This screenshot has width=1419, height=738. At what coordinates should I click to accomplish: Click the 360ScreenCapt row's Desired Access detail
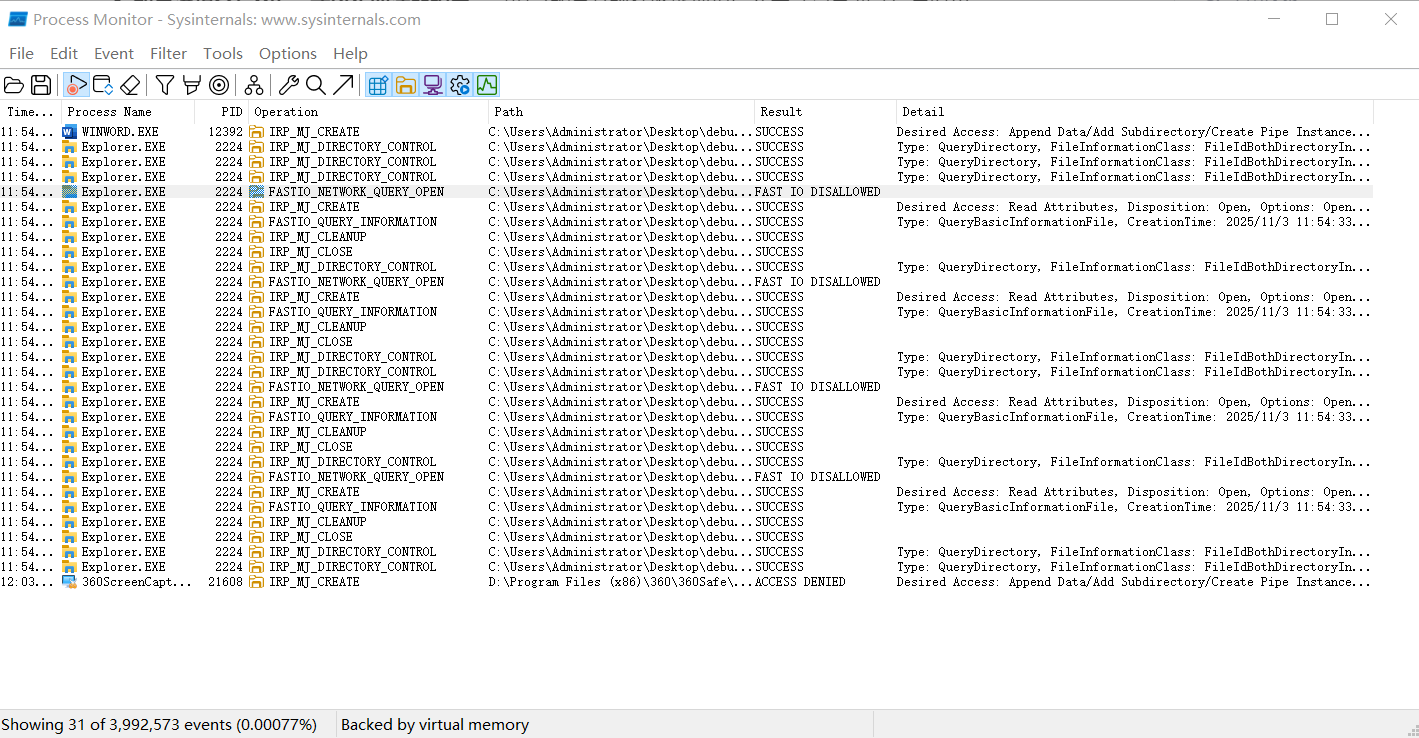(x=1134, y=582)
